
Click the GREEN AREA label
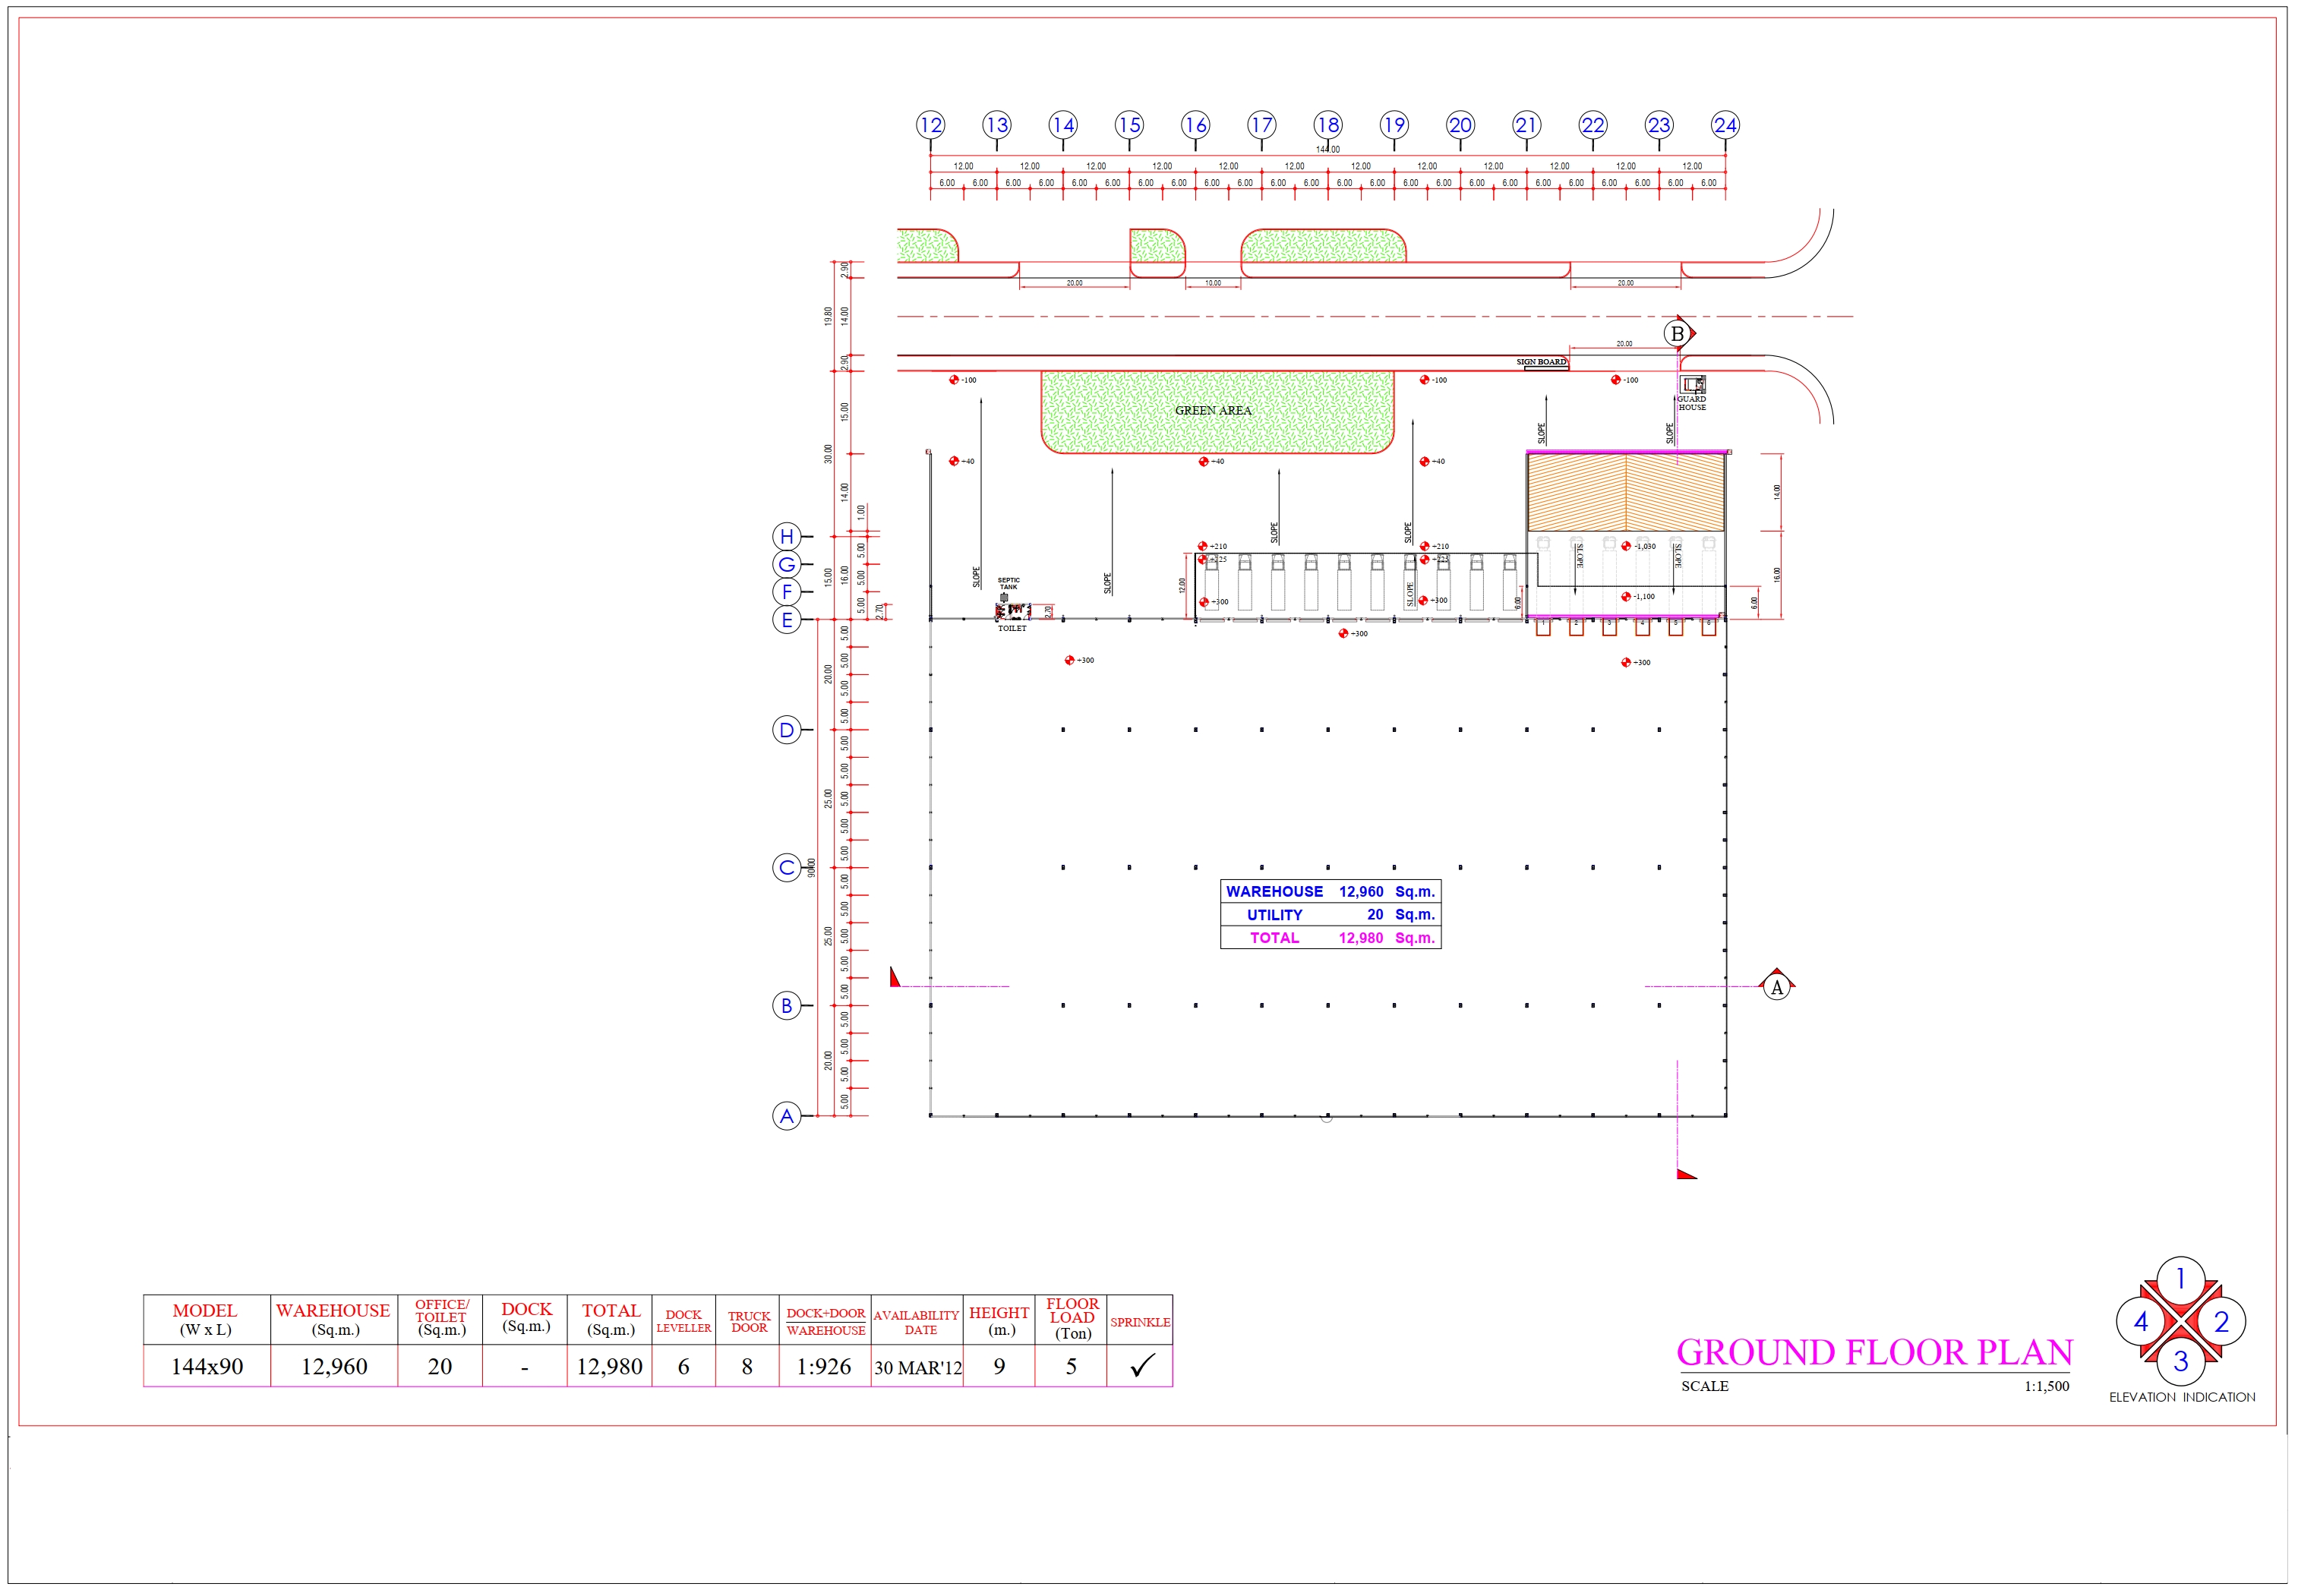1213,411
